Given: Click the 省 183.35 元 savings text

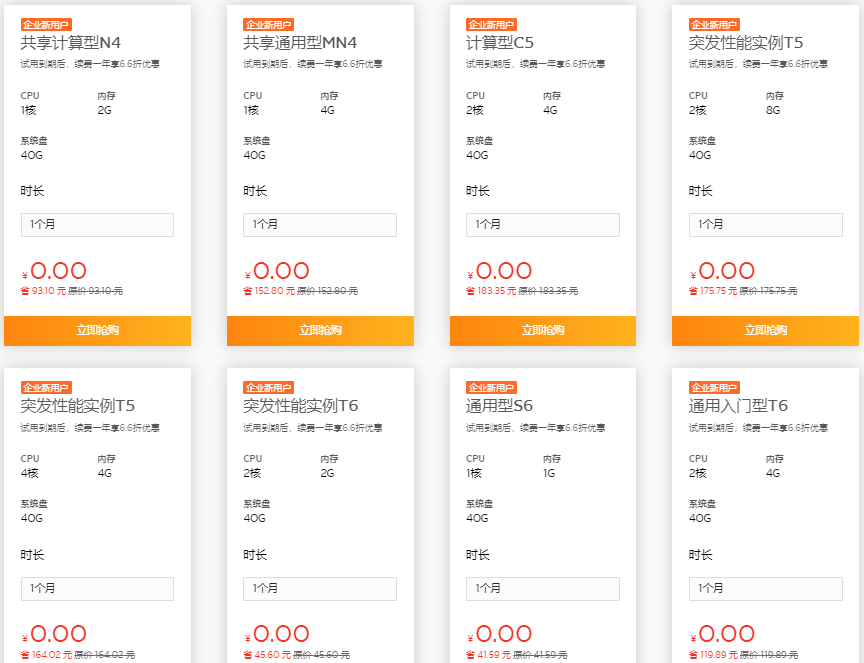Looking at the screenshot, I should click(491, 291).
